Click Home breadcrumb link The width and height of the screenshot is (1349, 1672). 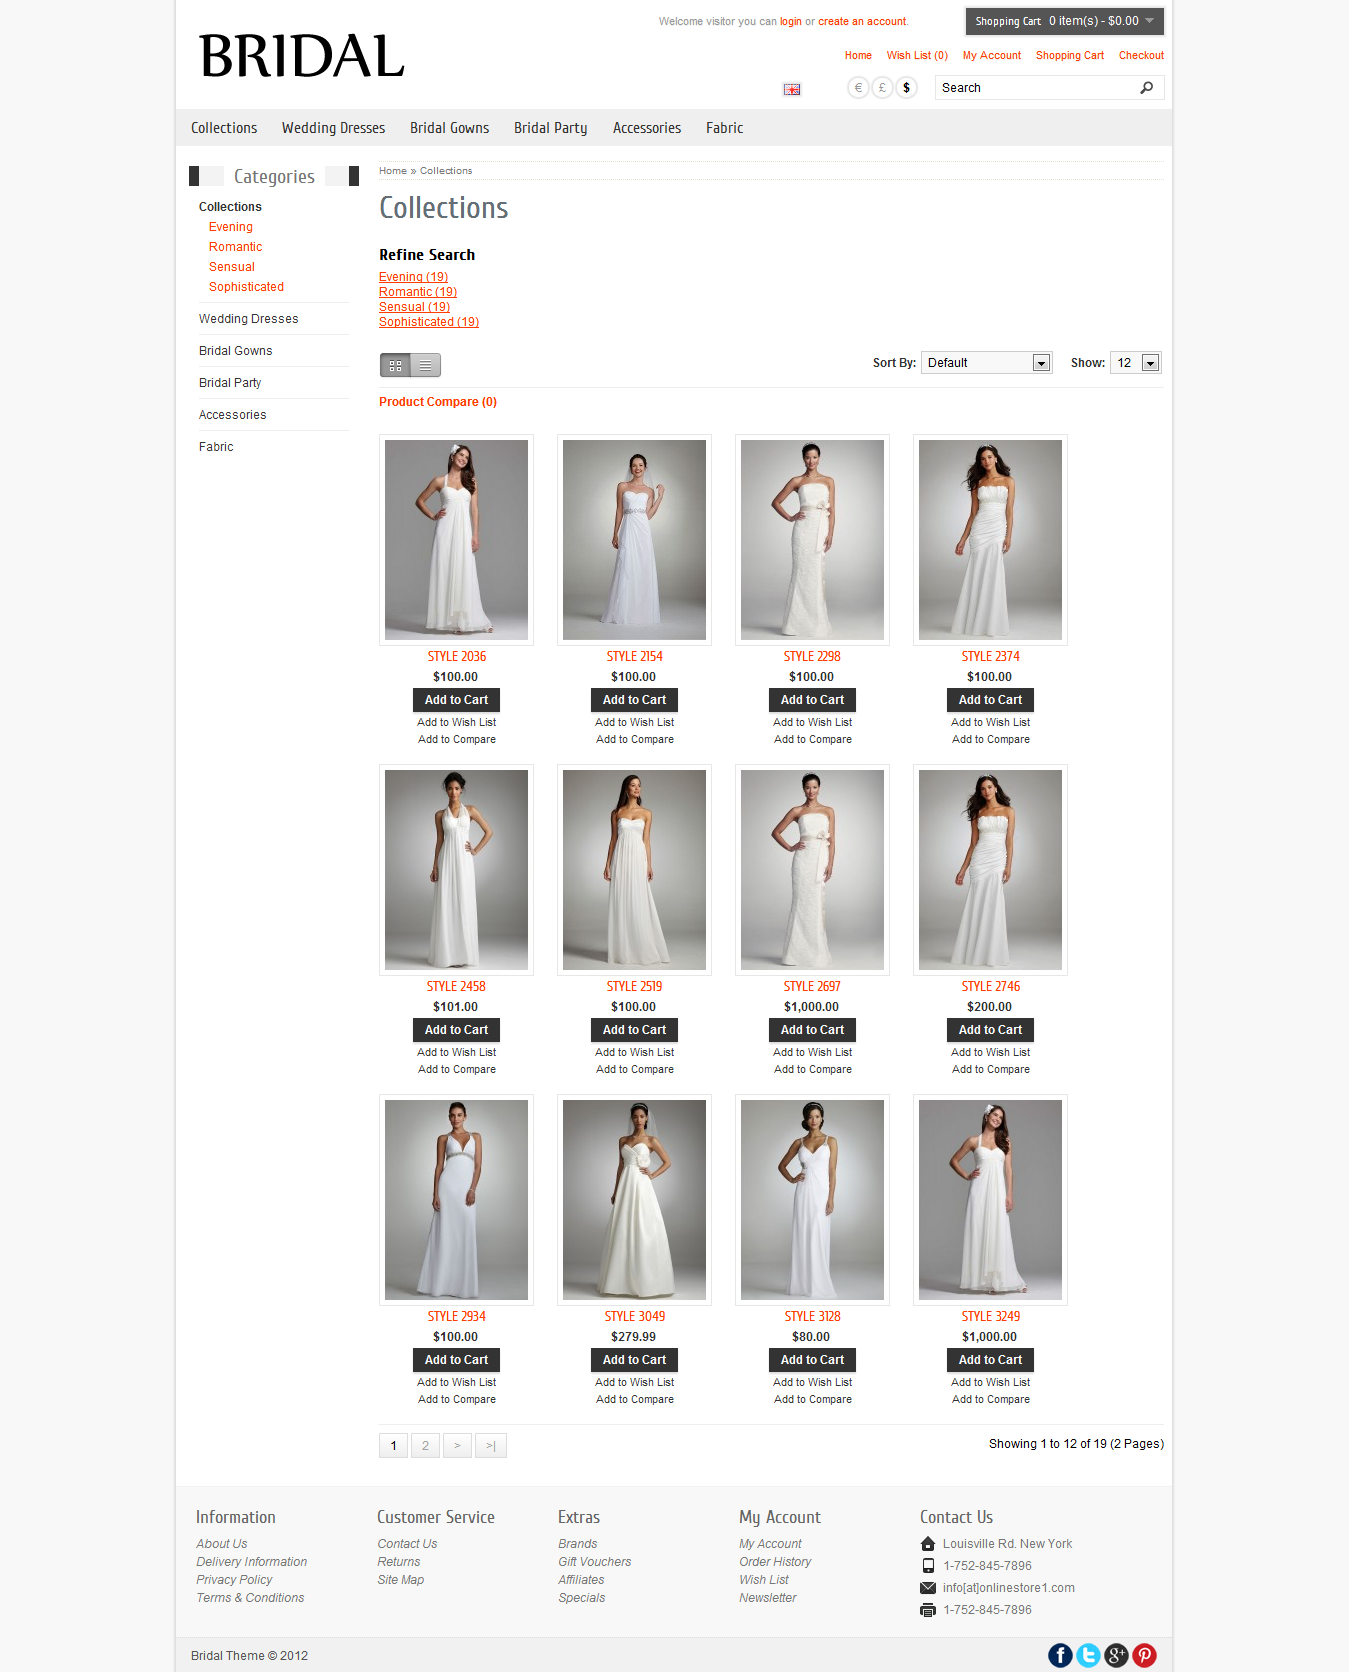pyautogui.click(x=393, y=171)
